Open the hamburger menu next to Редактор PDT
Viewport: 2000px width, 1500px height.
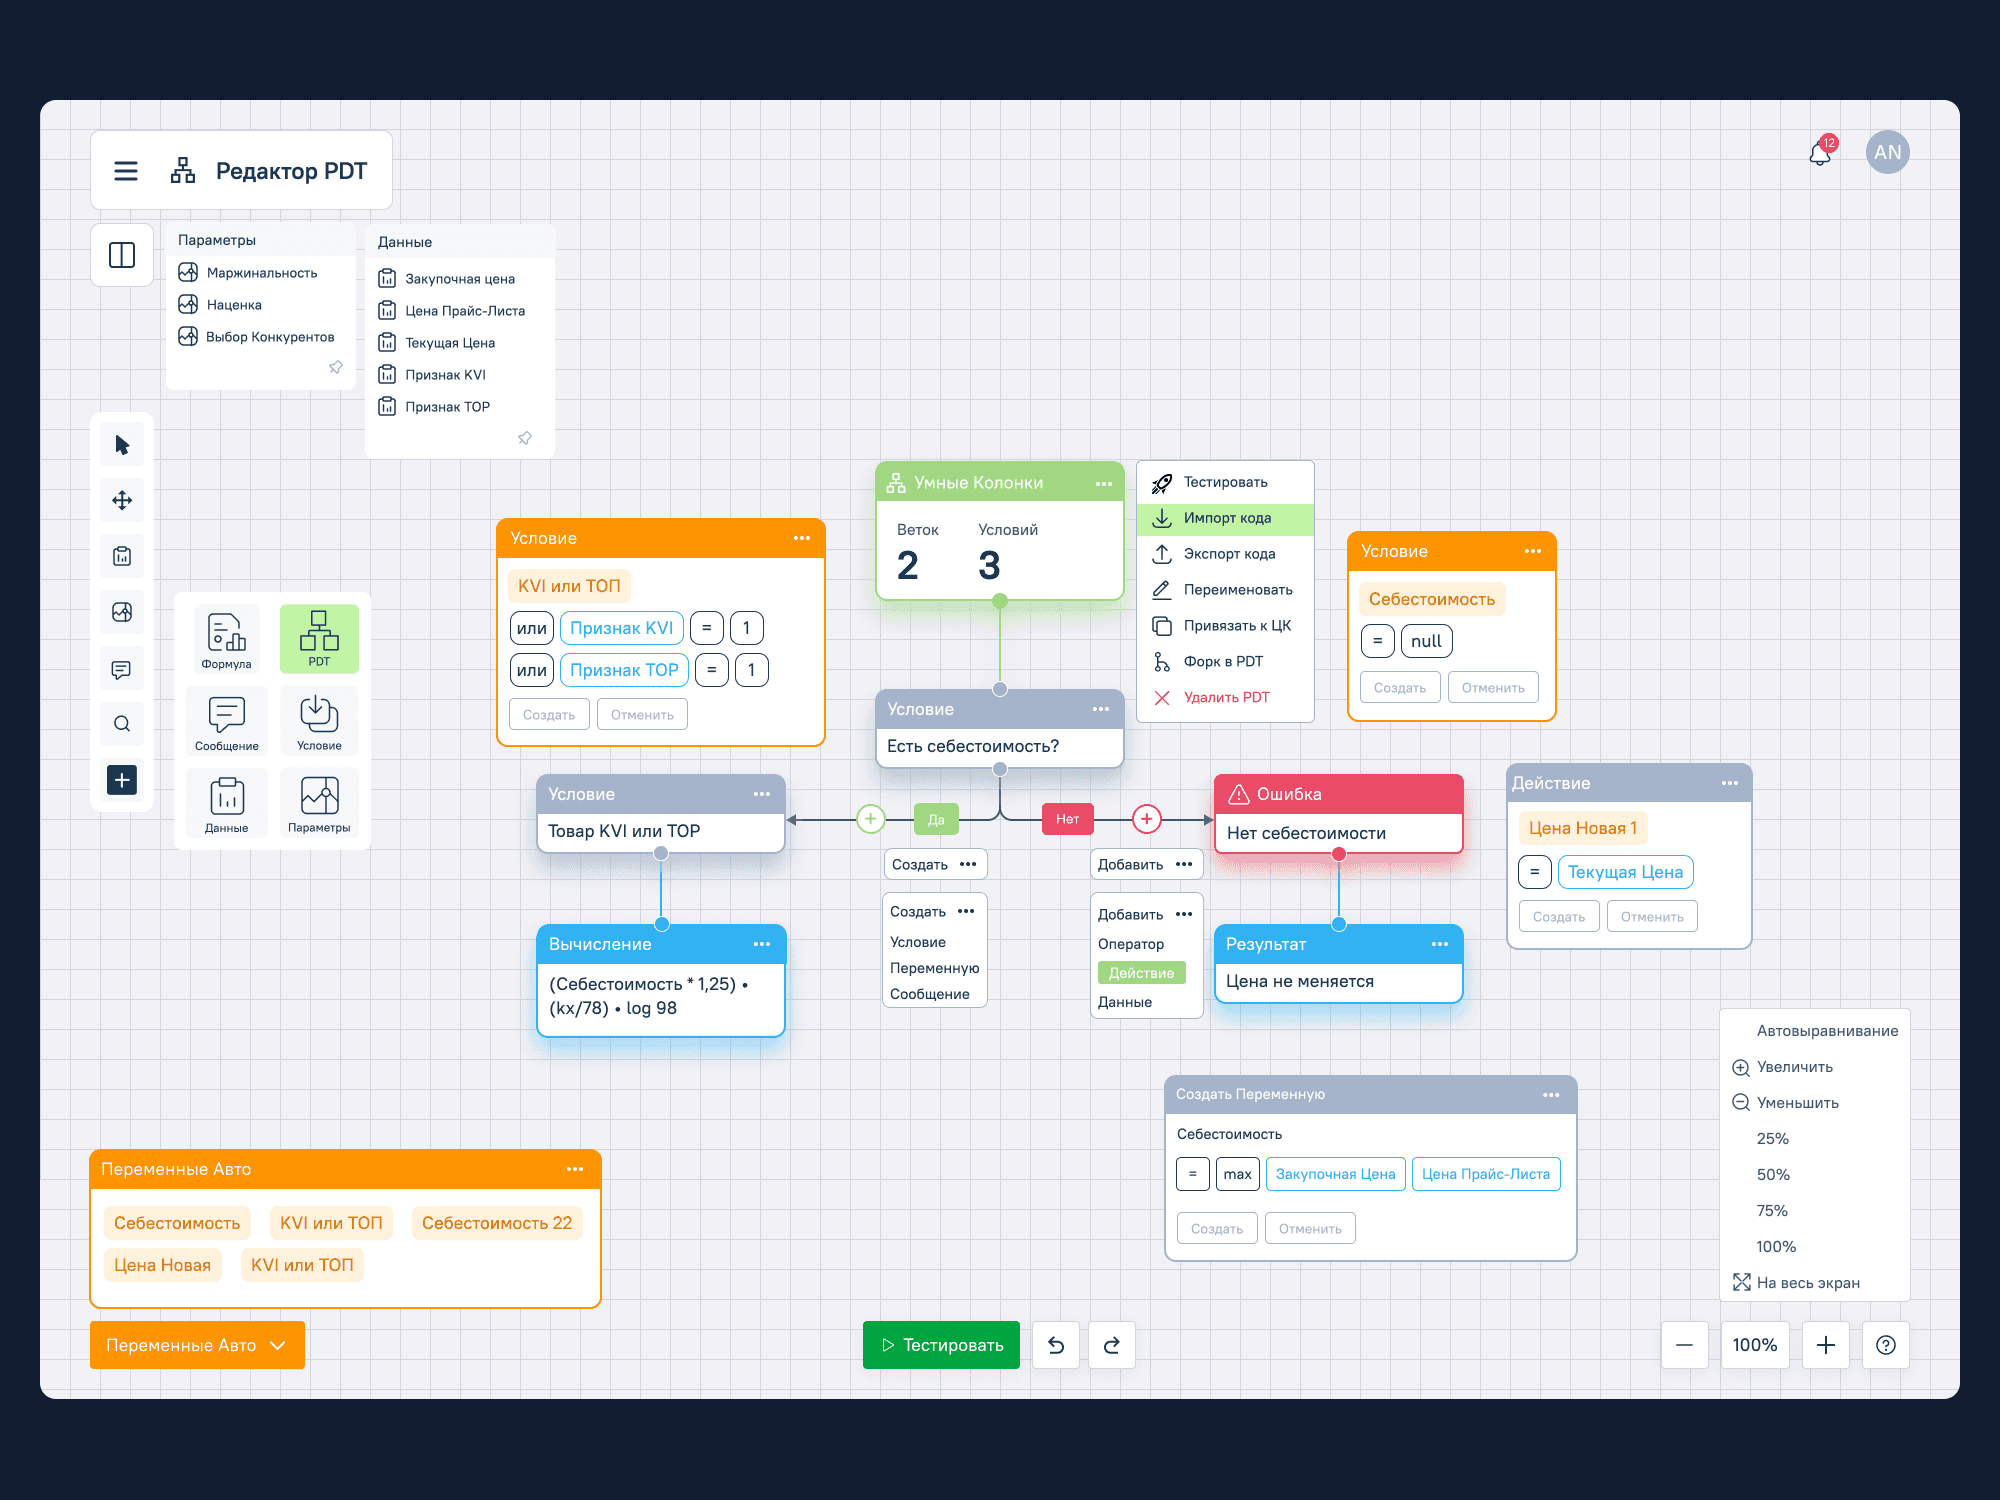click(x=126, y=171)
